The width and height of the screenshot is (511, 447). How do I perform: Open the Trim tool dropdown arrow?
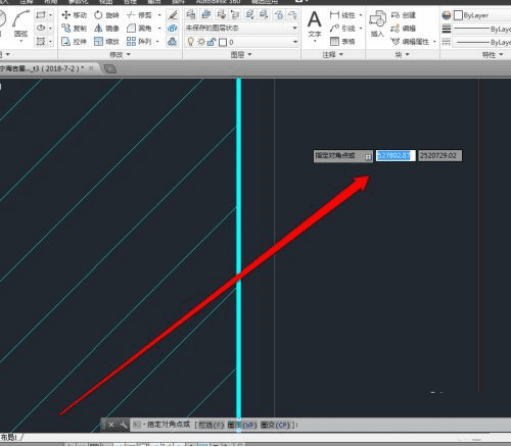point(159,15)
